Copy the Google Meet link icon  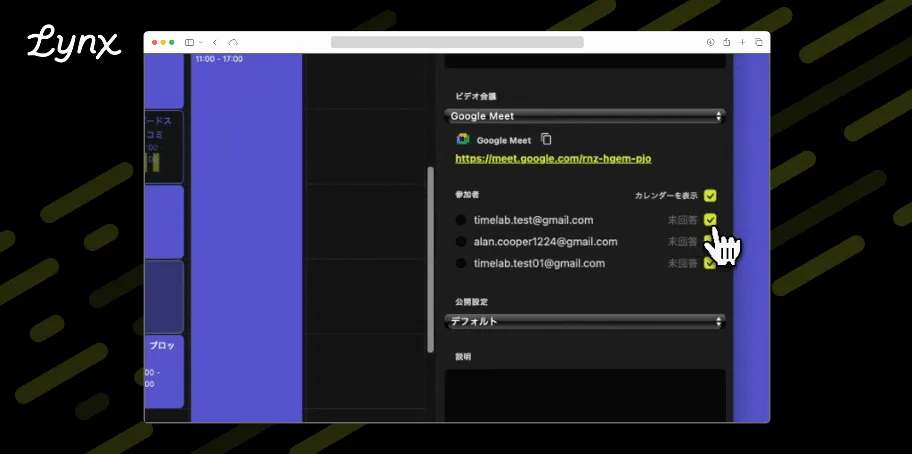pos(546,140)
